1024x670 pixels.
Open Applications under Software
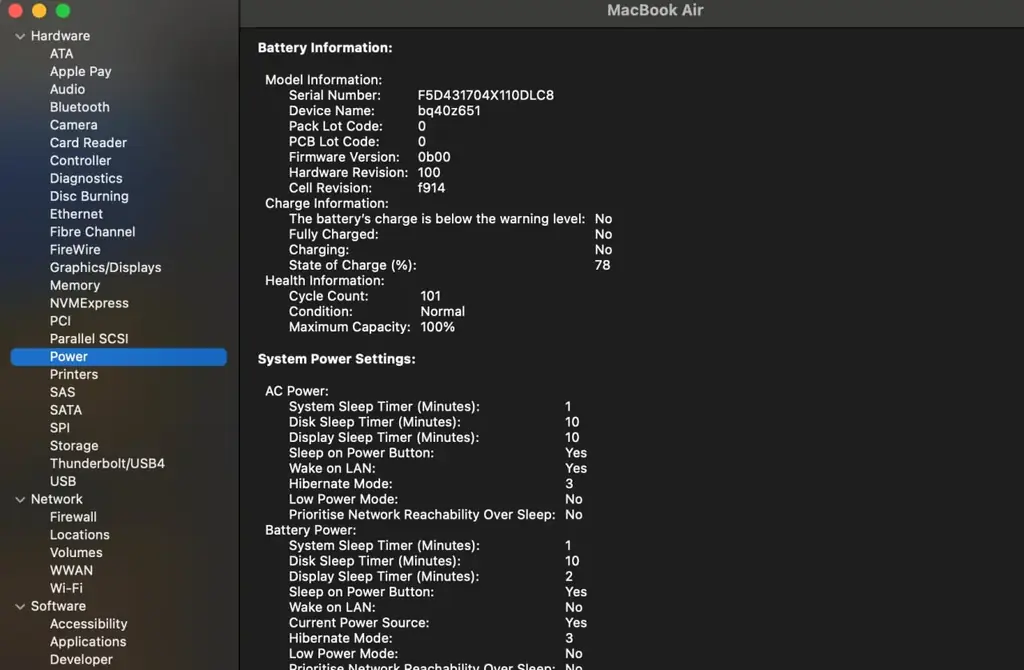click(x=88, y=642)
